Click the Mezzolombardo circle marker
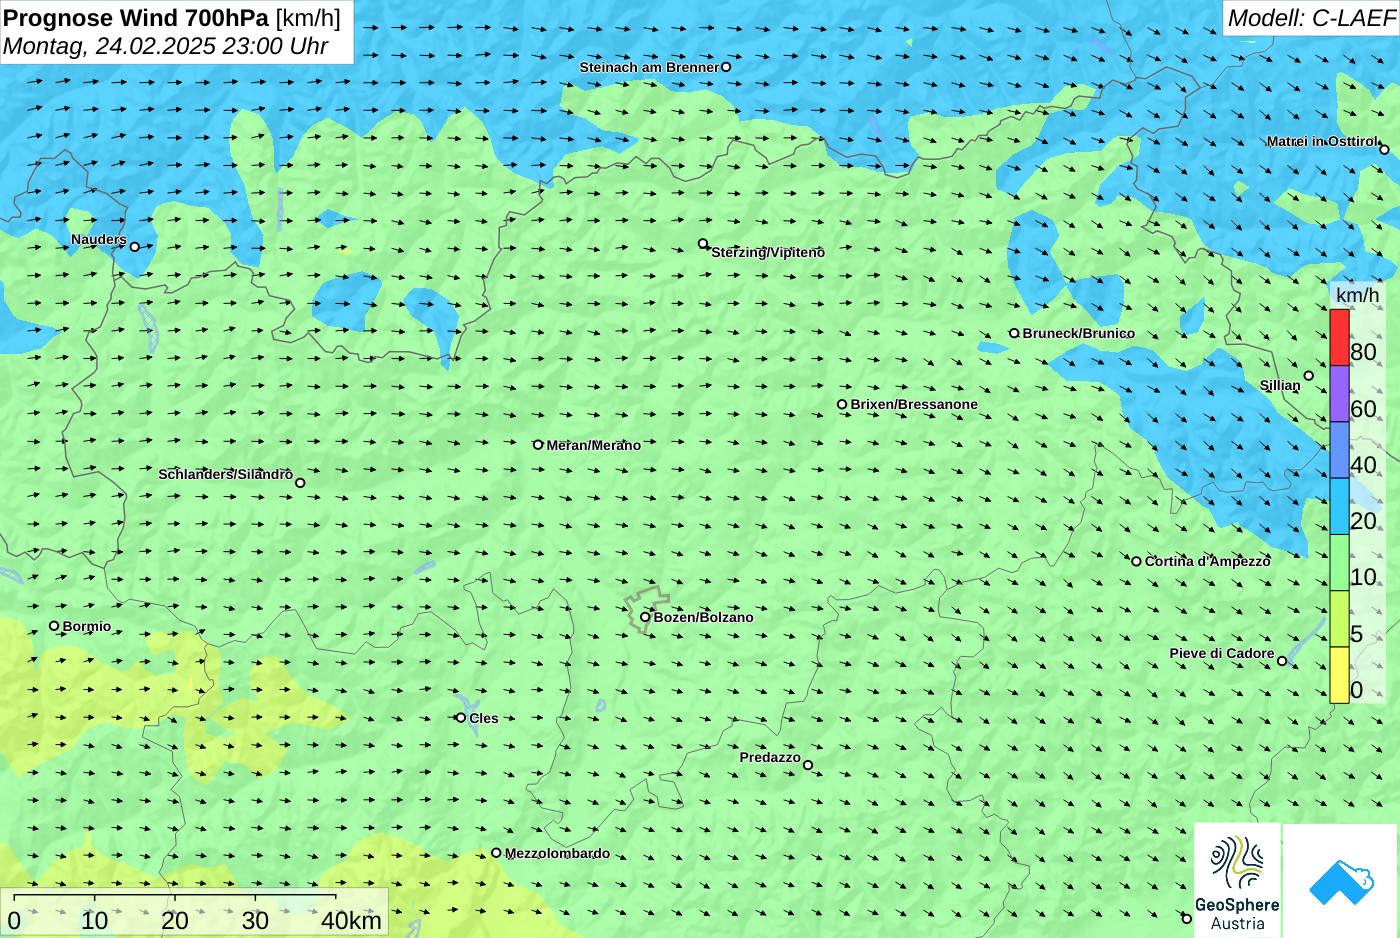Viewport: 1400px width, 938px height. [496, 853]
